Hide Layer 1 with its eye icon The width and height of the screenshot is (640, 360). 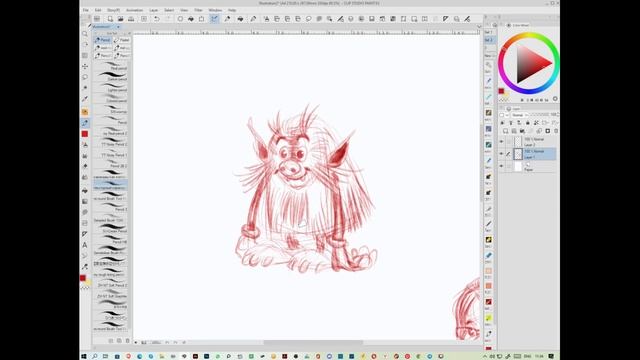click(502, 154)
